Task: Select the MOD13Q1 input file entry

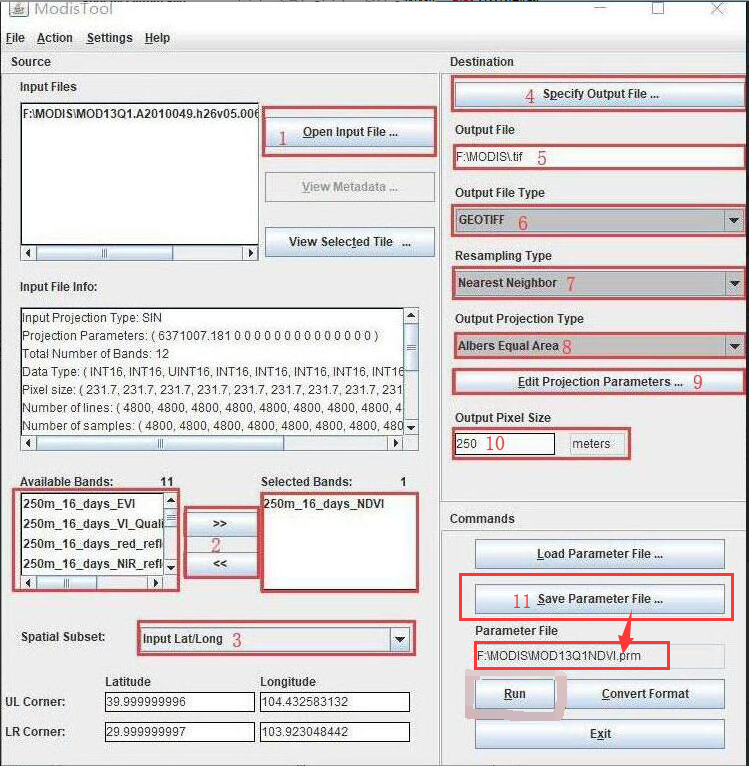Action: click(x=140, y=114)
